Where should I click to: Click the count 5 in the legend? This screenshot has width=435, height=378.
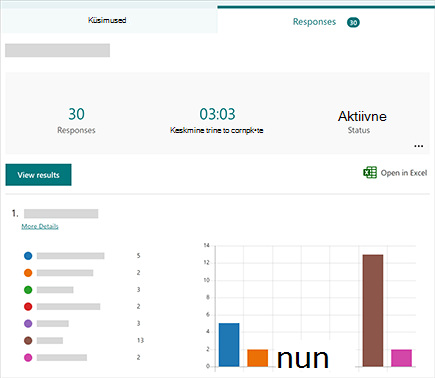pyautogui.click(x=138, y=256)
